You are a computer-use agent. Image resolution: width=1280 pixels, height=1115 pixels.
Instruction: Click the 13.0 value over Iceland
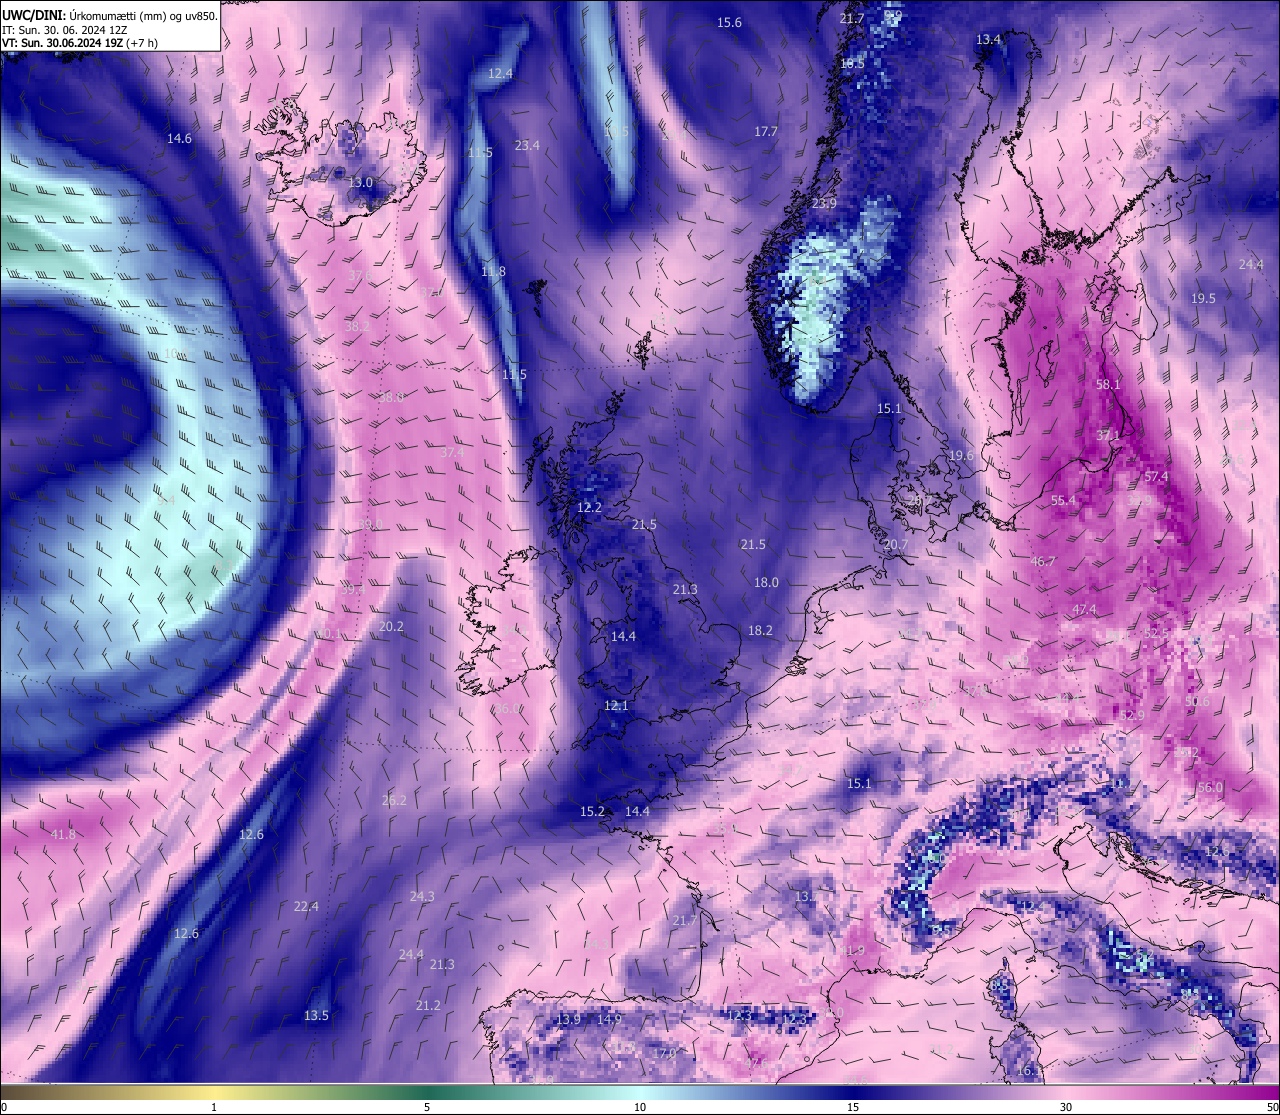360,183
